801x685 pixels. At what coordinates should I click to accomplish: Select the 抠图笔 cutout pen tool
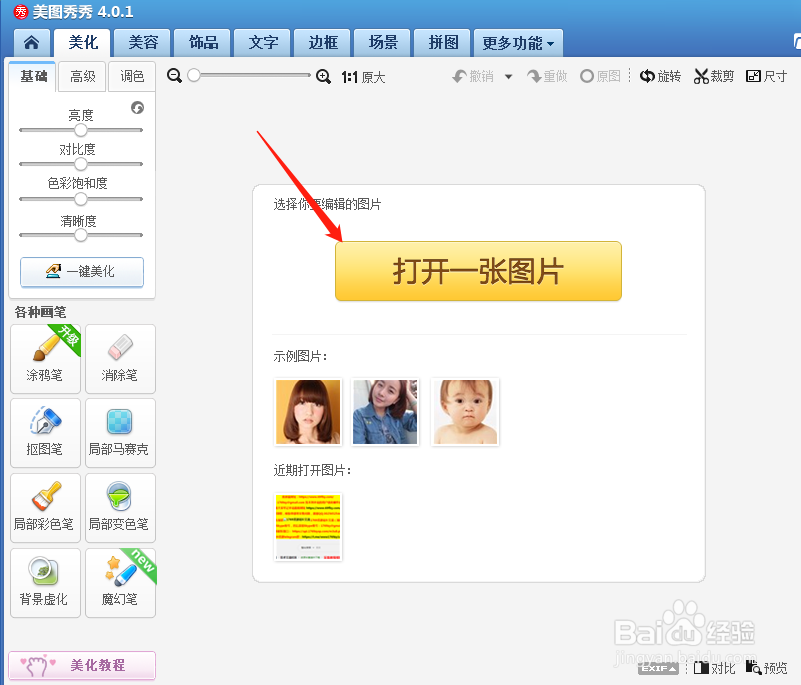[x=45, y=433]
